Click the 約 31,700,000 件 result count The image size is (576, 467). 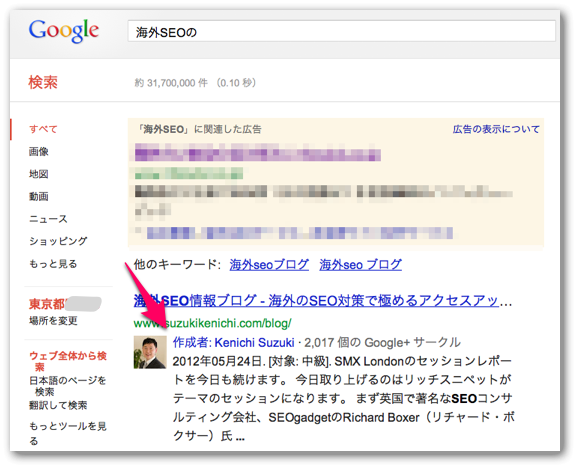(x=171, y=83)
